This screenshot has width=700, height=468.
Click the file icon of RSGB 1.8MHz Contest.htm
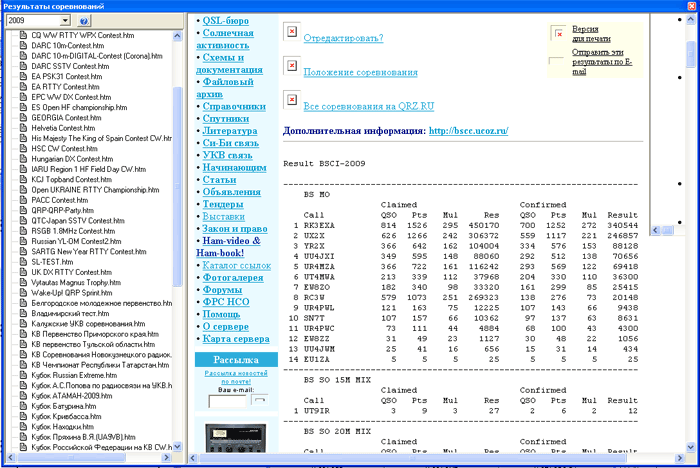(23, 231)
